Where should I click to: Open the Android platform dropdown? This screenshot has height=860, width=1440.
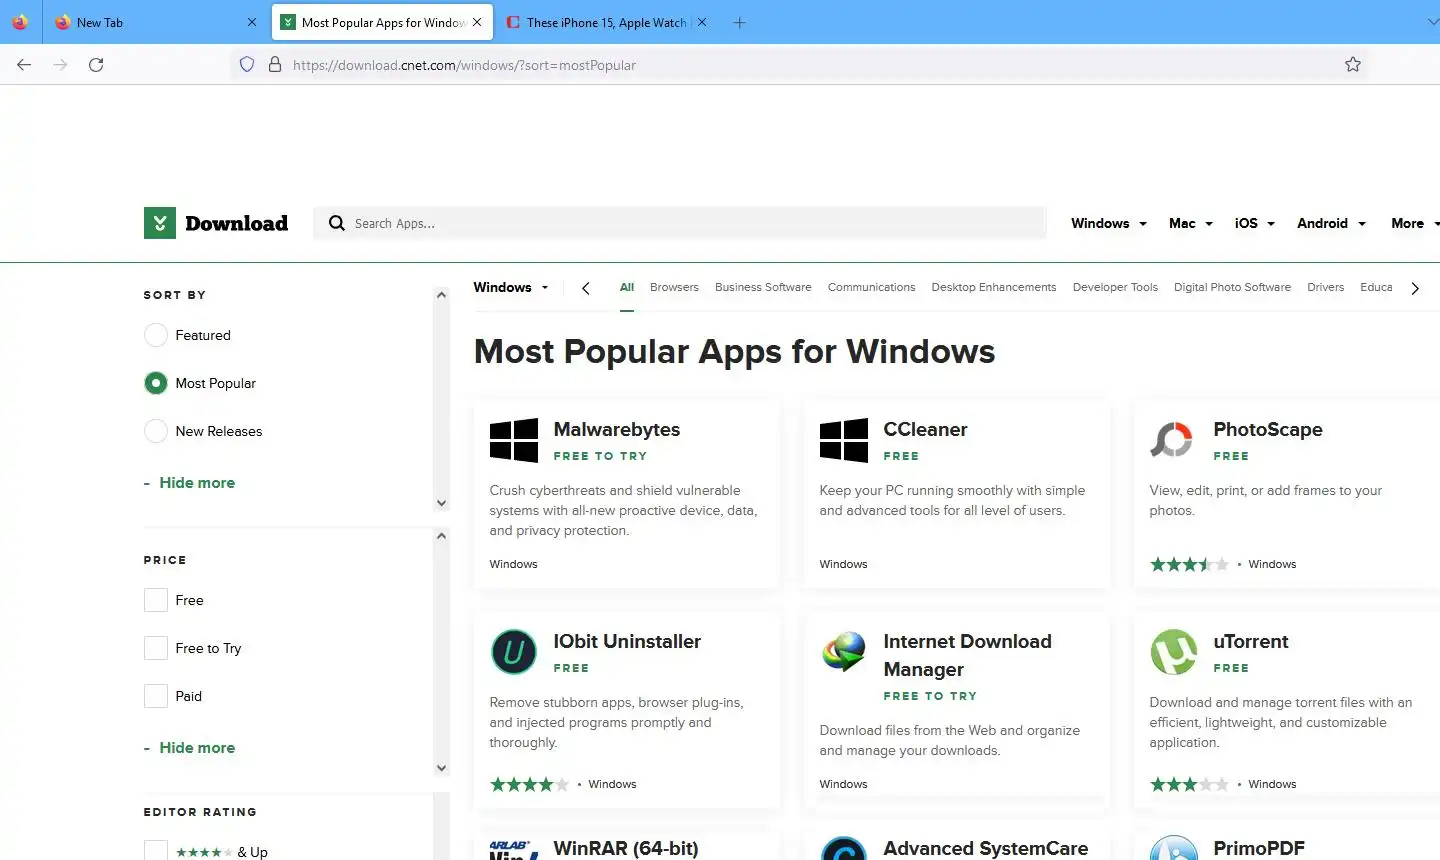point(1331,223)
